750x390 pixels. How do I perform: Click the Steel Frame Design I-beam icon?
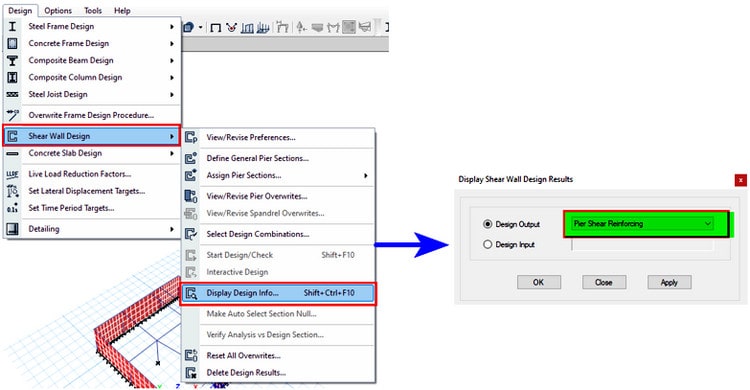(x=12, y=26)
